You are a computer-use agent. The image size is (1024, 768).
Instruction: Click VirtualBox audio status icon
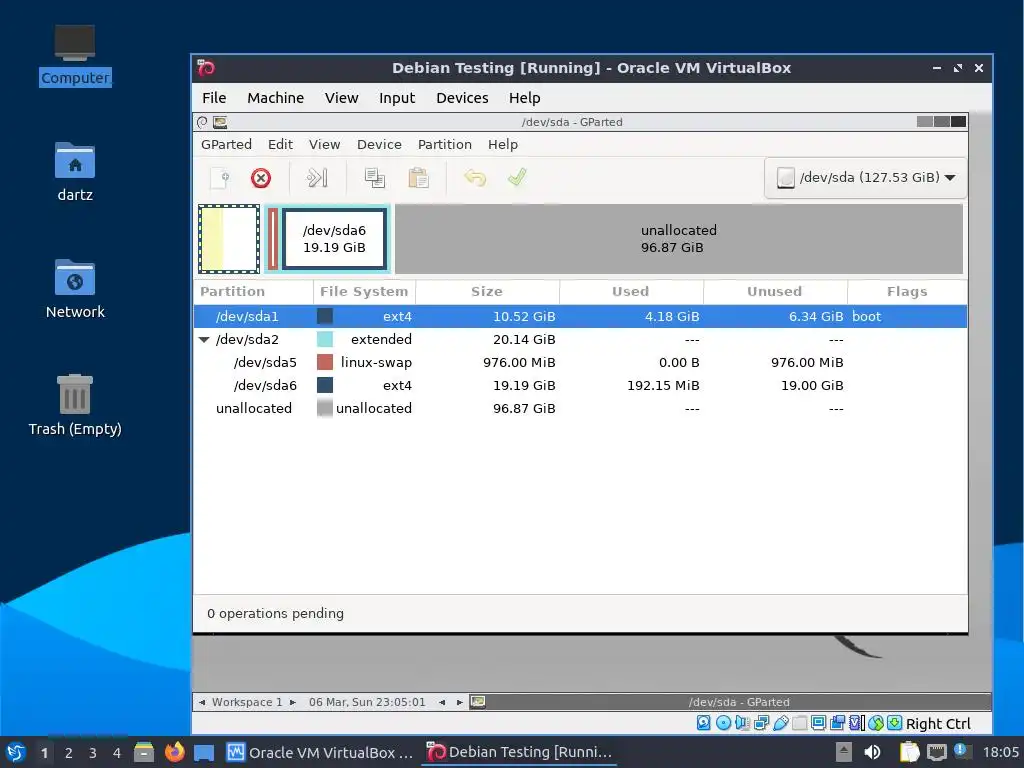[742, 723]
